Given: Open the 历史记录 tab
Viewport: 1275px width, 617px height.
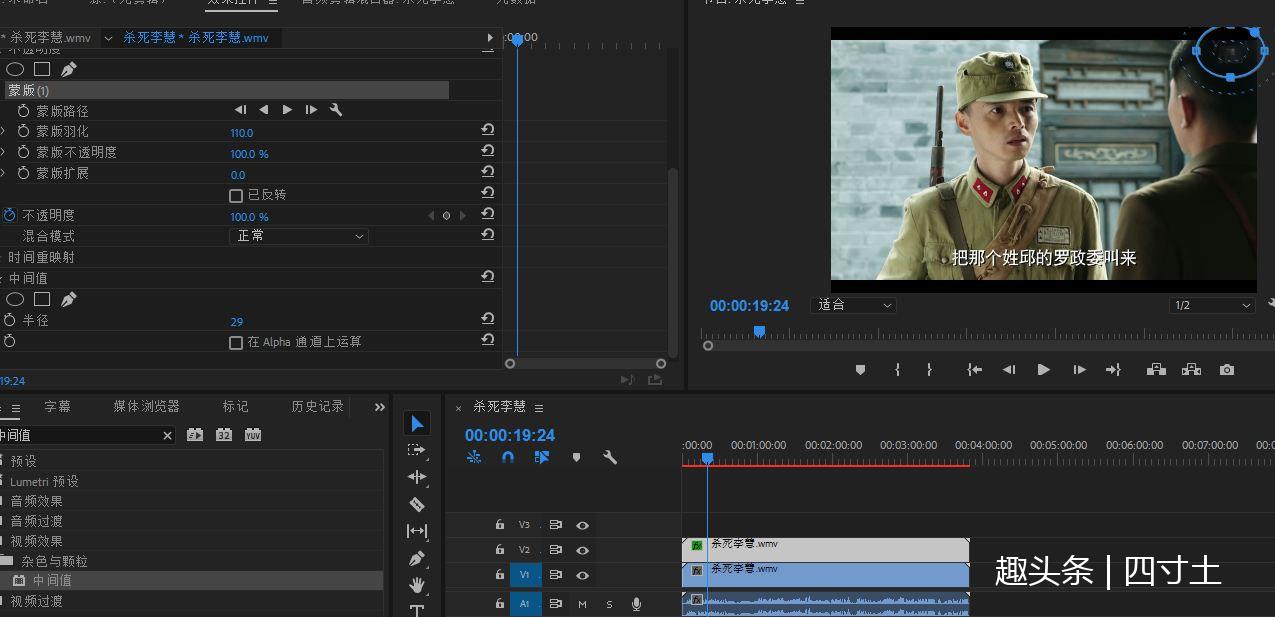Looking at the screenshot, I should click(x=317, y=406).
